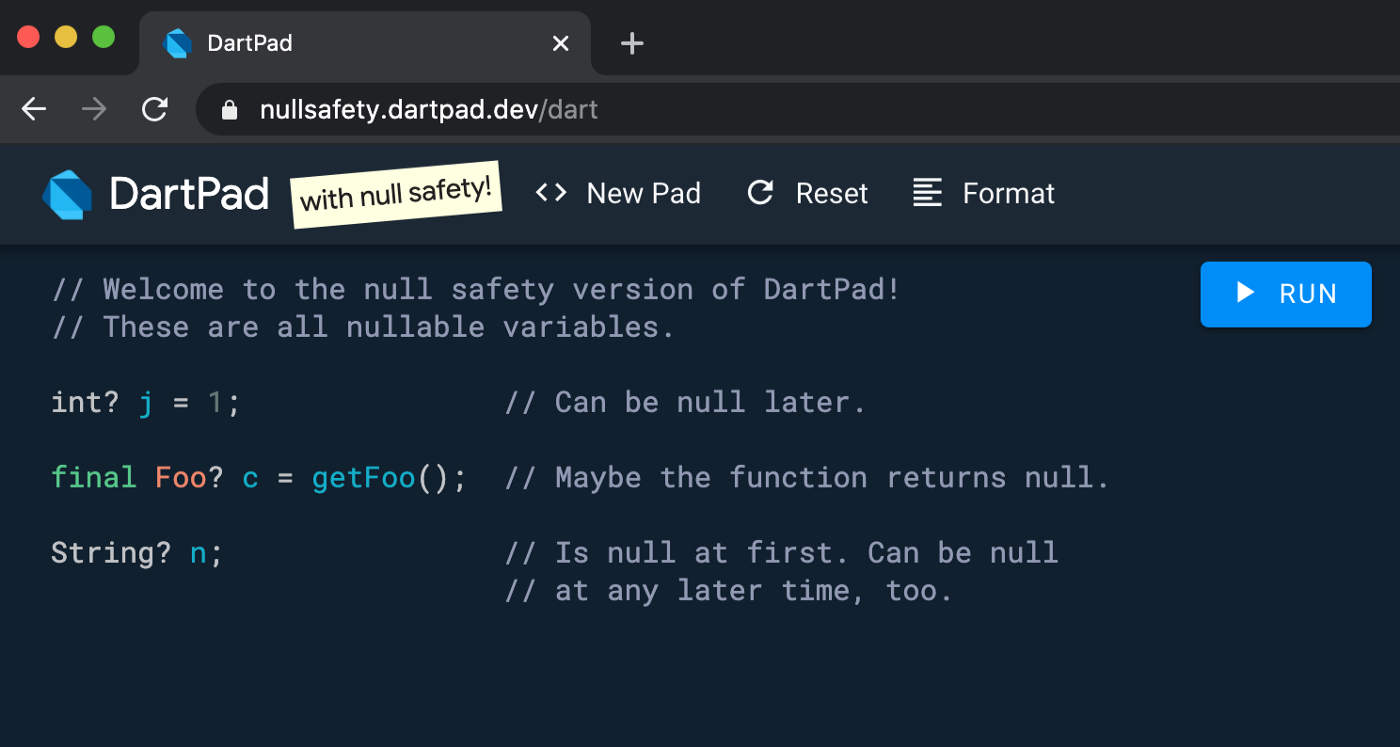
Task: Click the 'with null safety!' badge
Action: pos(396,194)
